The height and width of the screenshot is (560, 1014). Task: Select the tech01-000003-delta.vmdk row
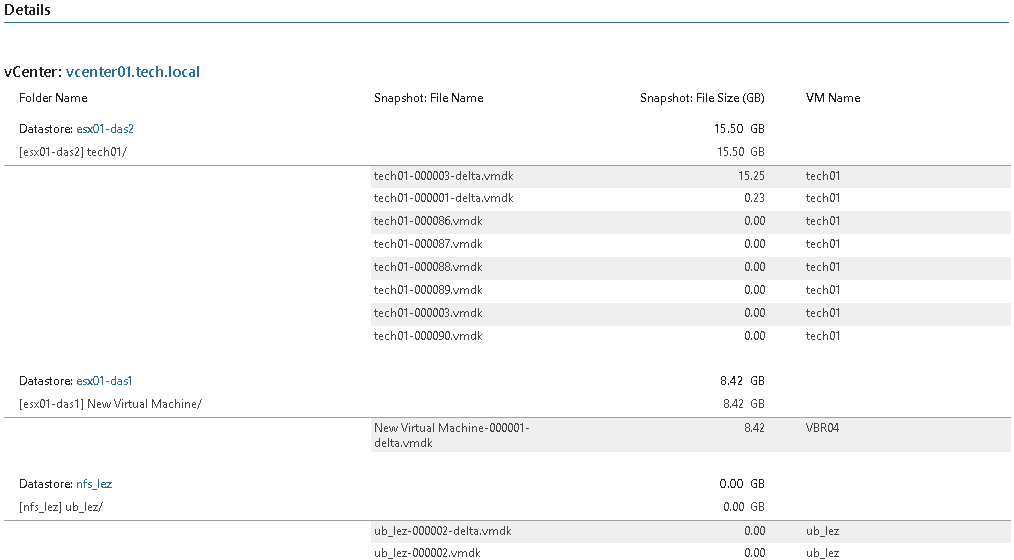[691, 176]
